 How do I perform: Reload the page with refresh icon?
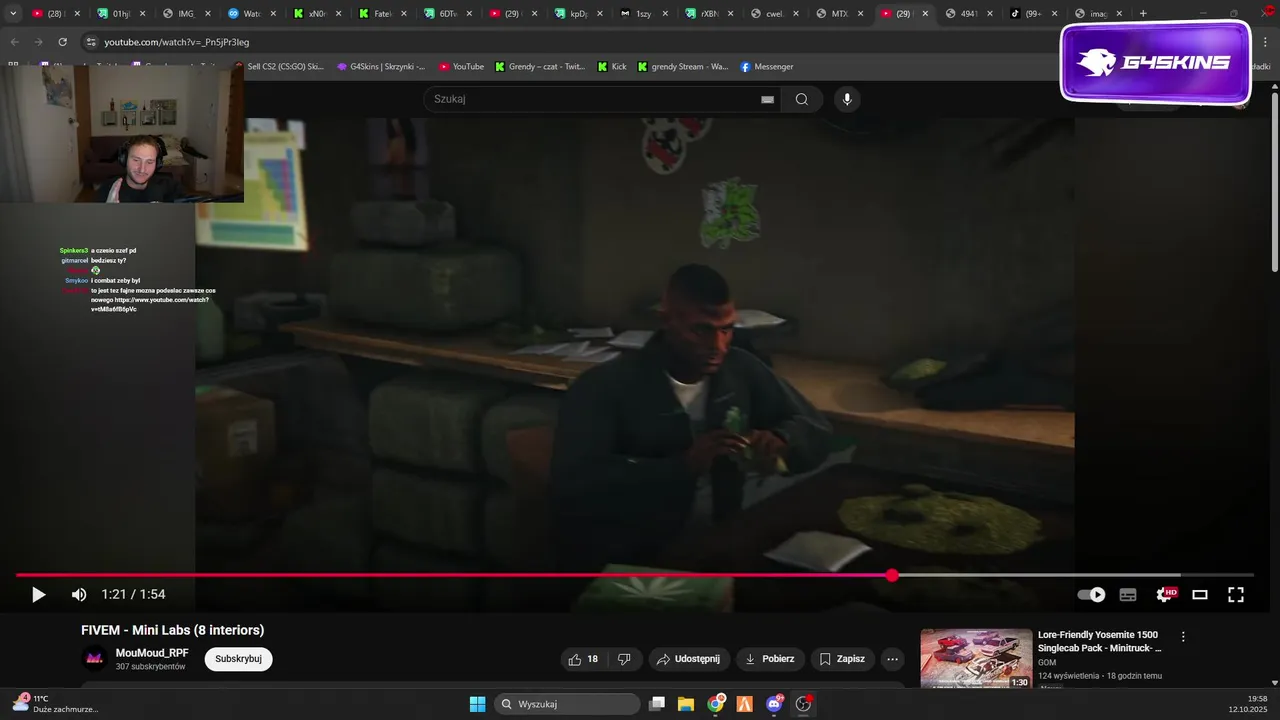(x=62, y=42)
